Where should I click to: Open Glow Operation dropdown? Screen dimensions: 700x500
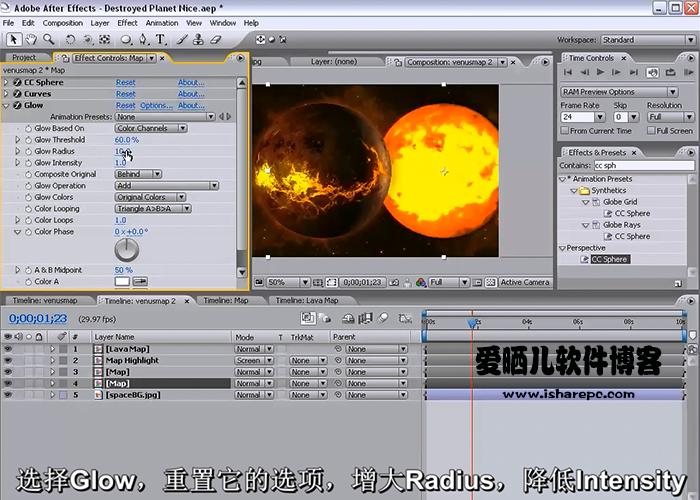[167, 185]
